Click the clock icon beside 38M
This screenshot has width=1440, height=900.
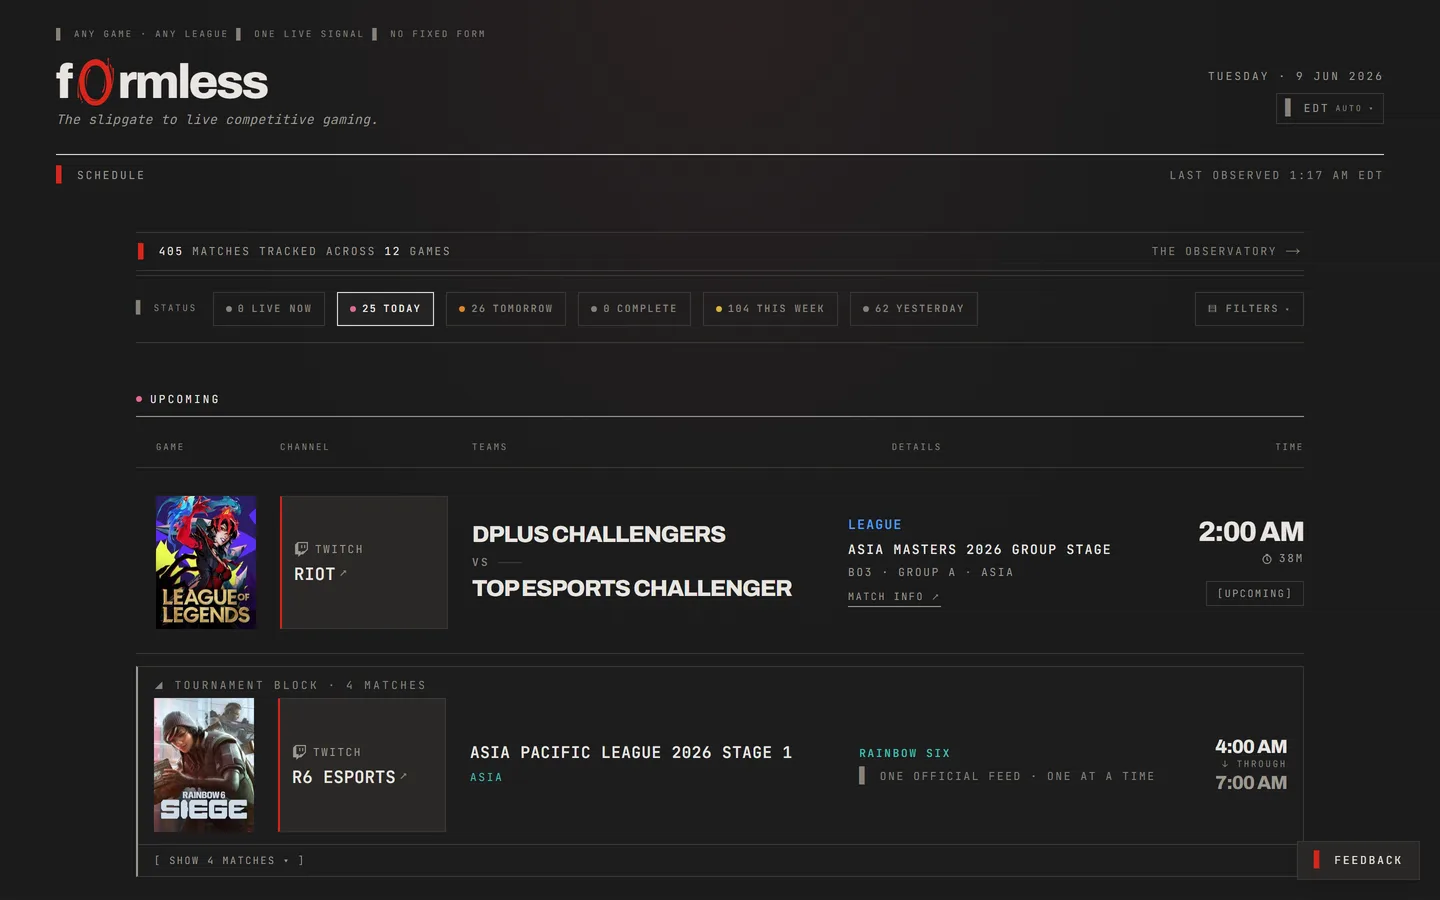pyautogui.click(x=1267, y=559)
